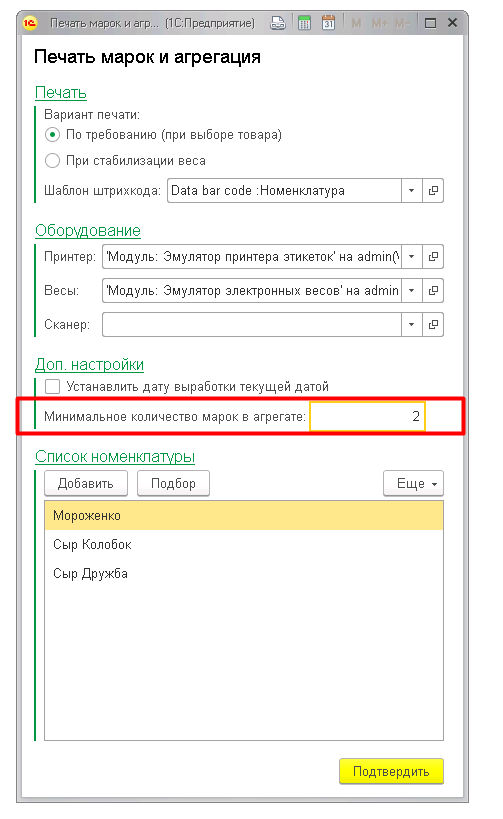The height and width of the screenshot is (819, 503).
Task: Maximize the window
Action: [x=430, y=23]
